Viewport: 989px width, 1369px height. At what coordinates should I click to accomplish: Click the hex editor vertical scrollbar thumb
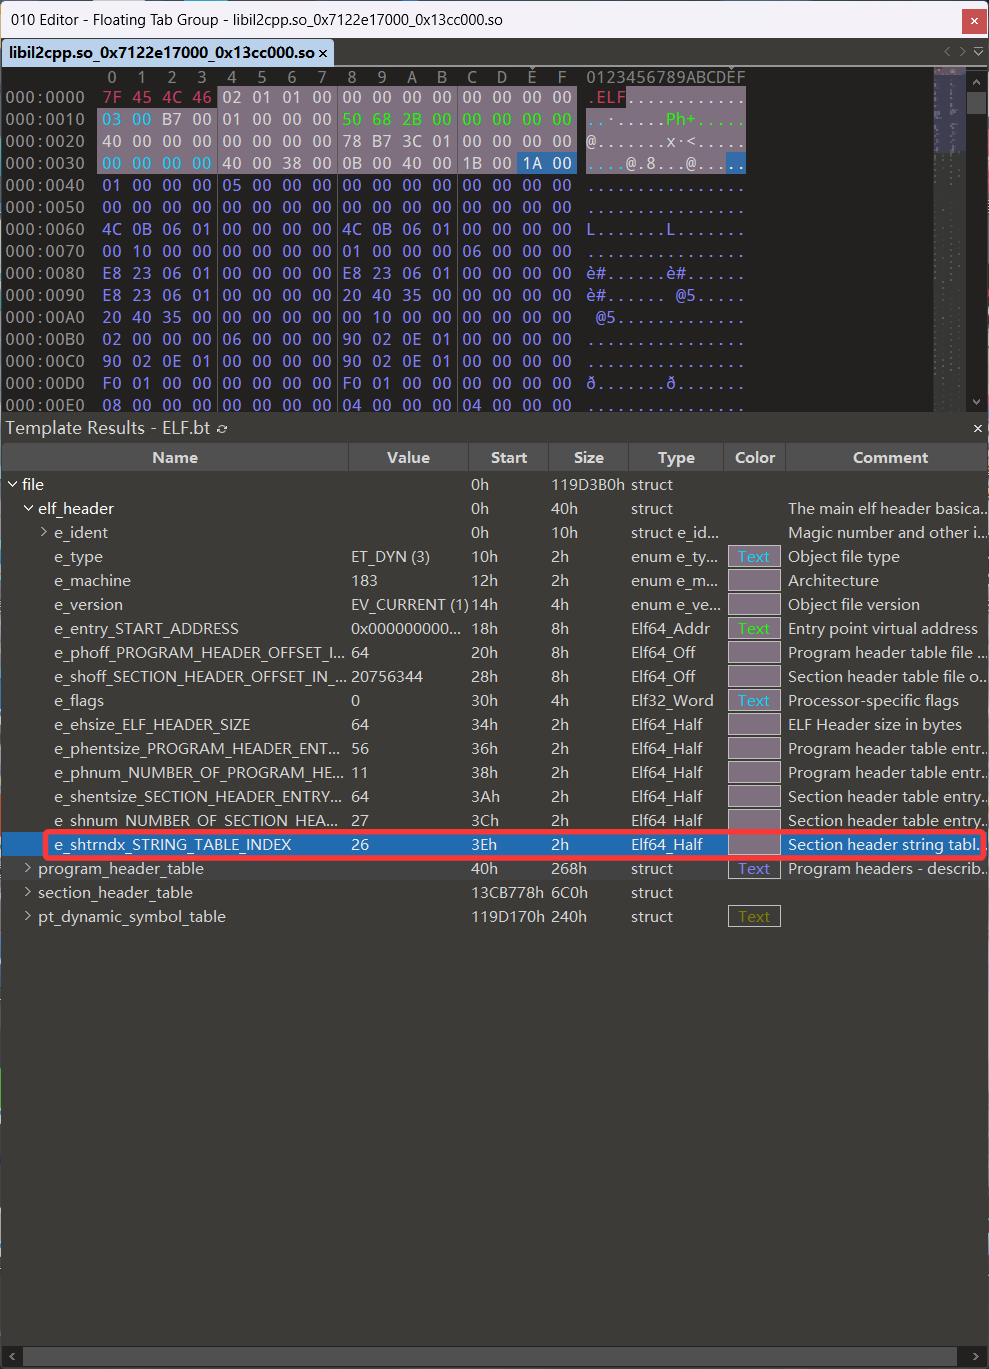pos(977,102)
